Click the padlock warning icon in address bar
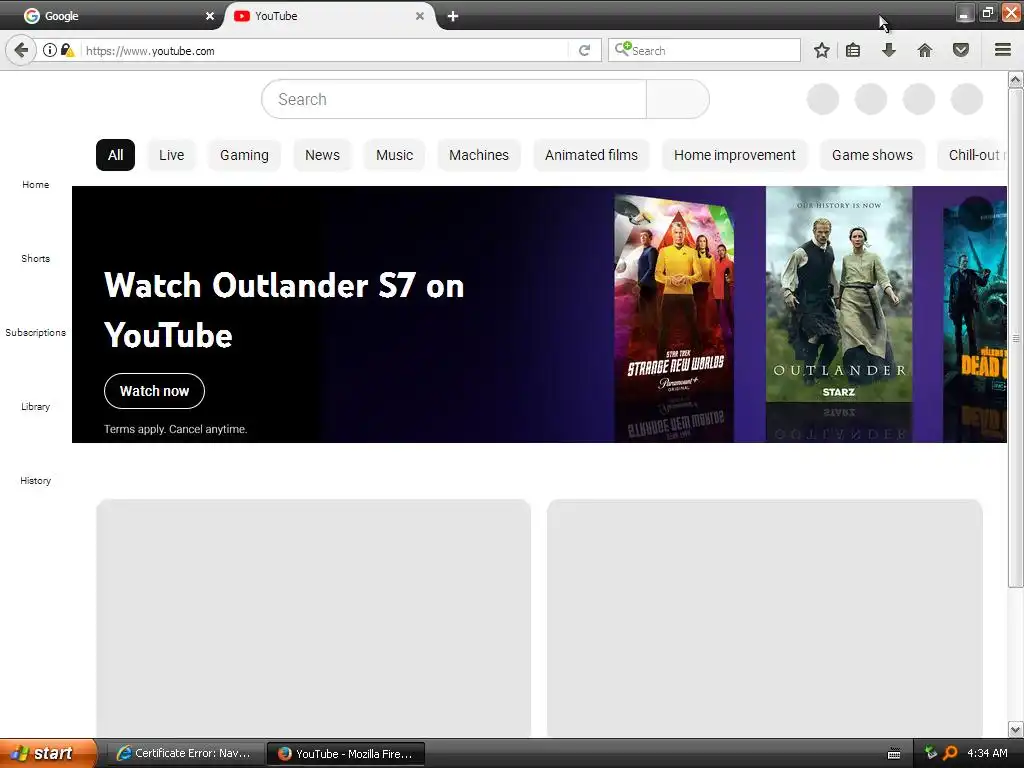Viewport: 1024px width, 768px height. tap(67, 50)
